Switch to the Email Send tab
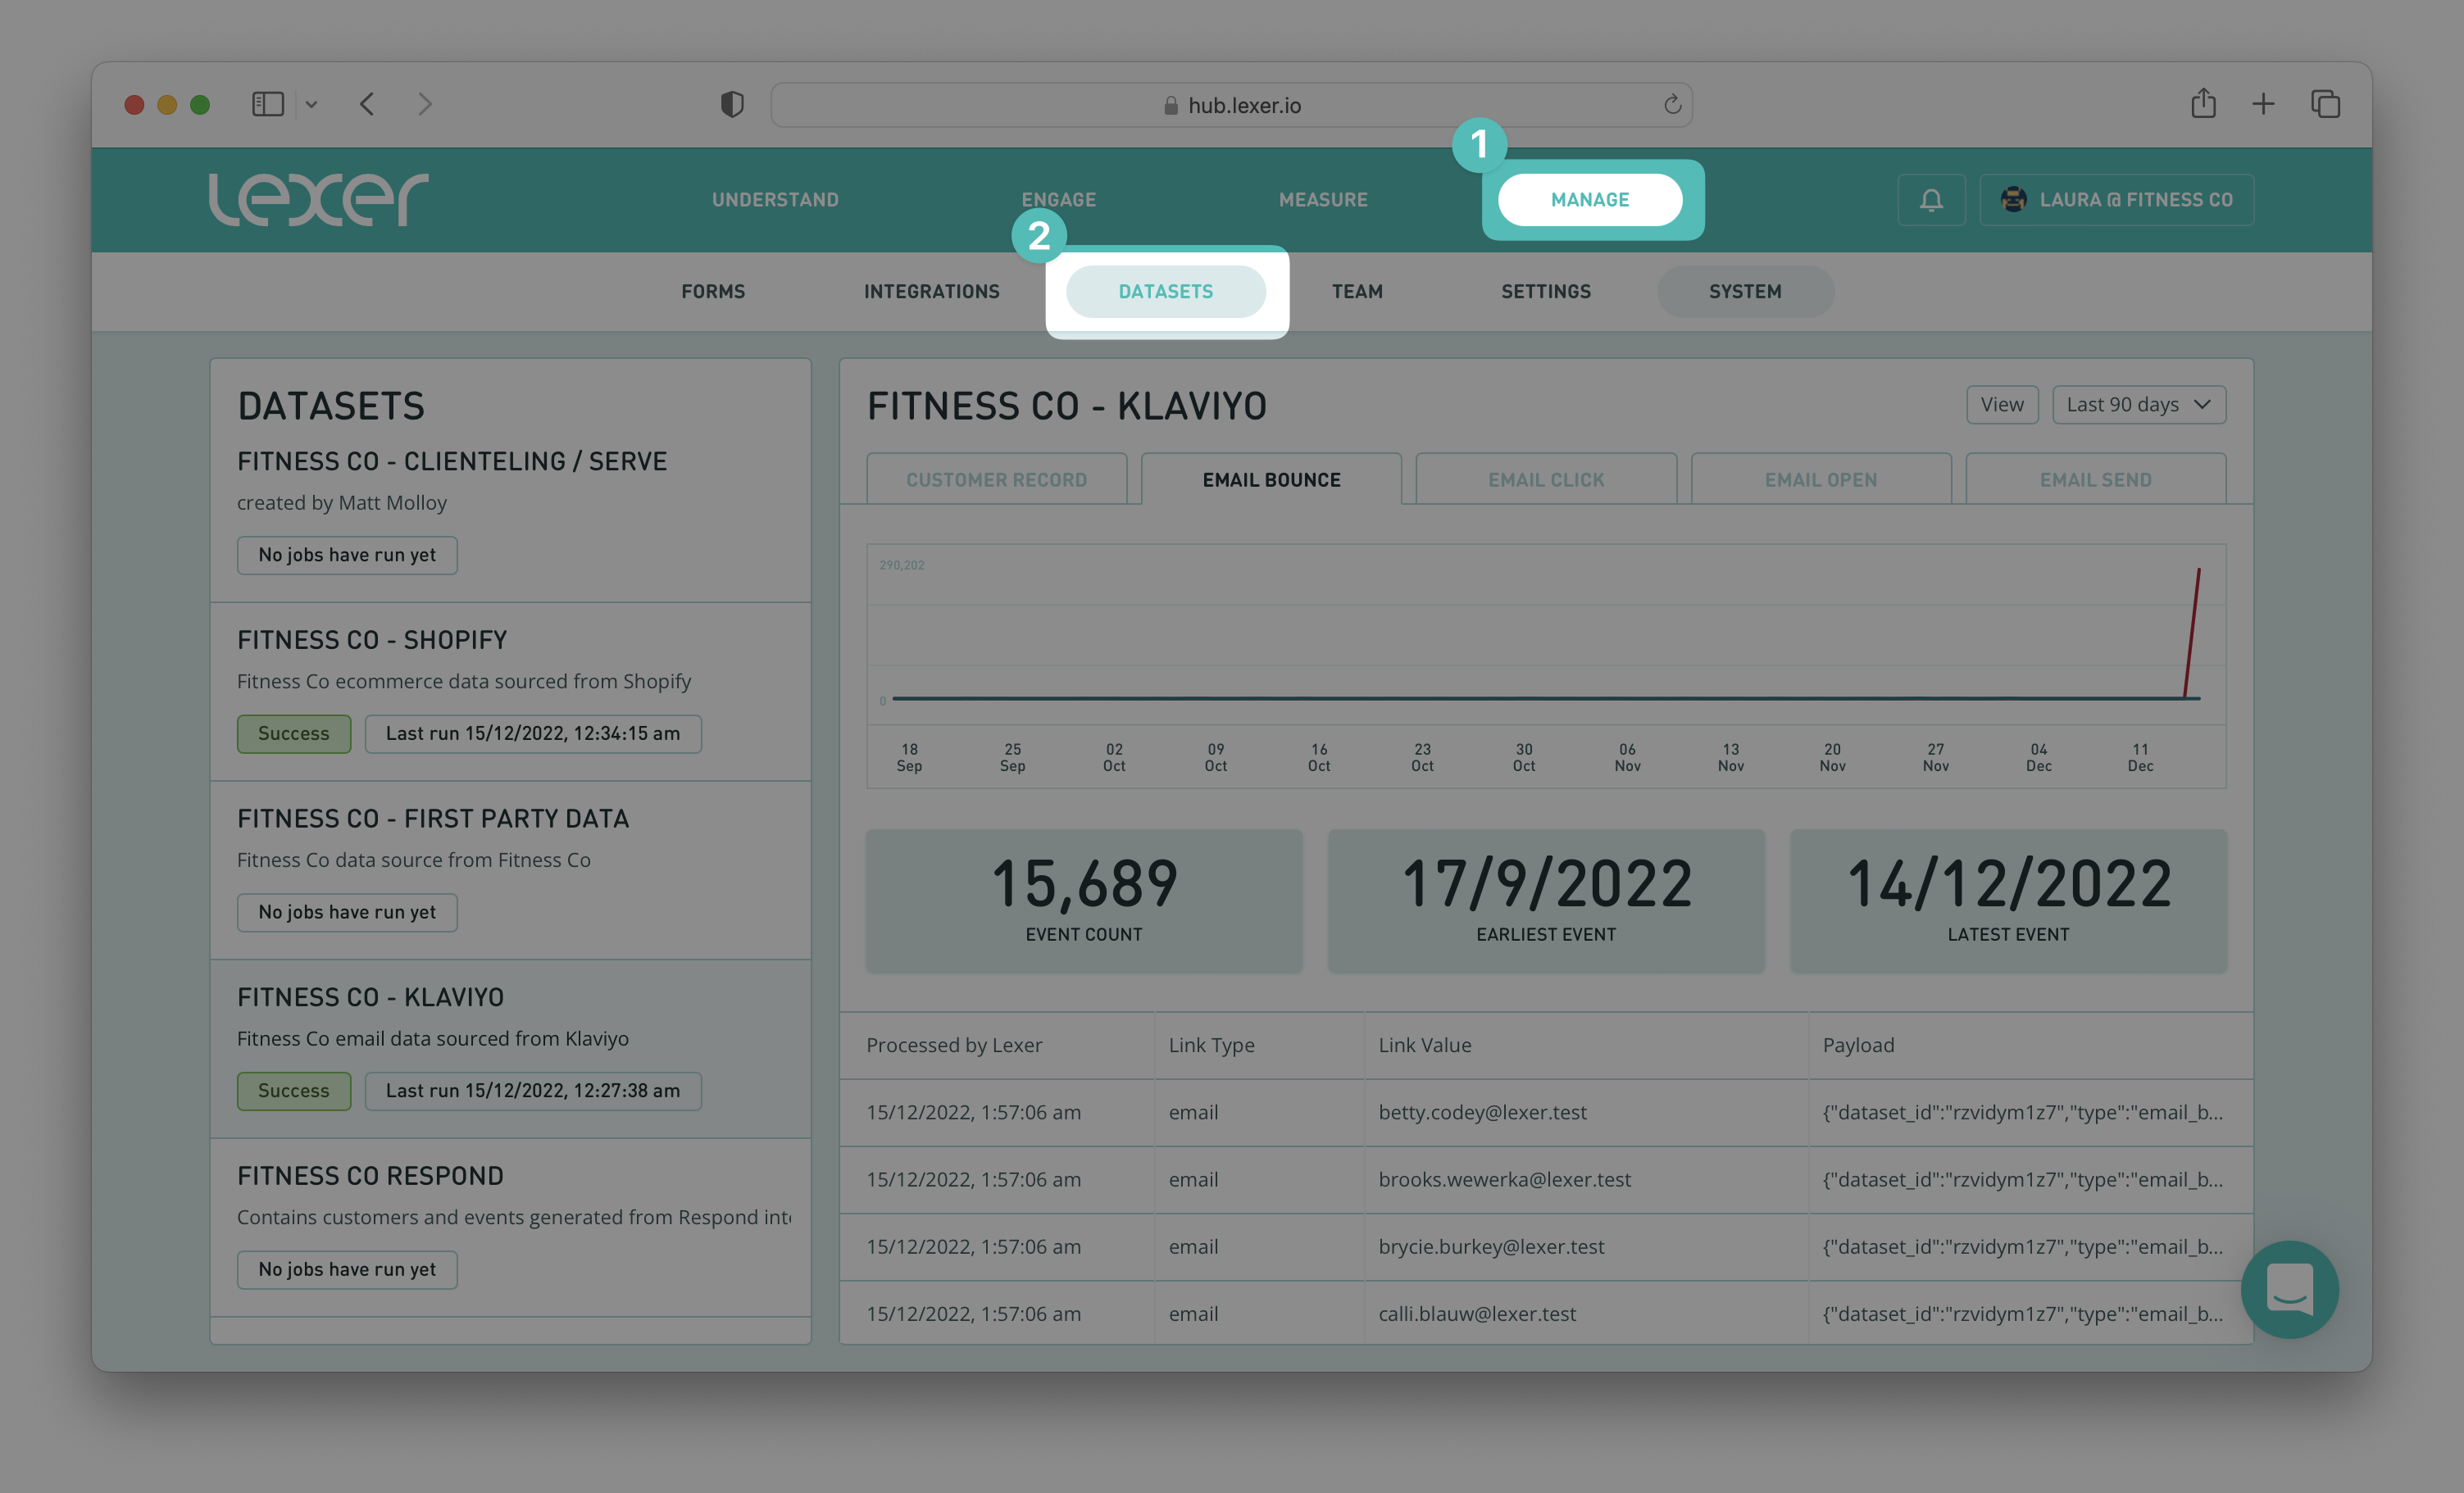 [2095, 480]
